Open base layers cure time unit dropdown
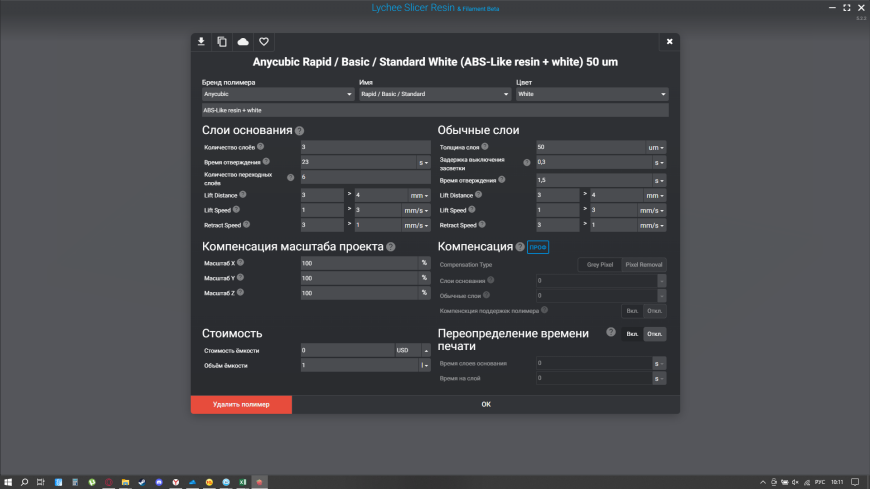 pyautogui.click(x=423, y=163)
